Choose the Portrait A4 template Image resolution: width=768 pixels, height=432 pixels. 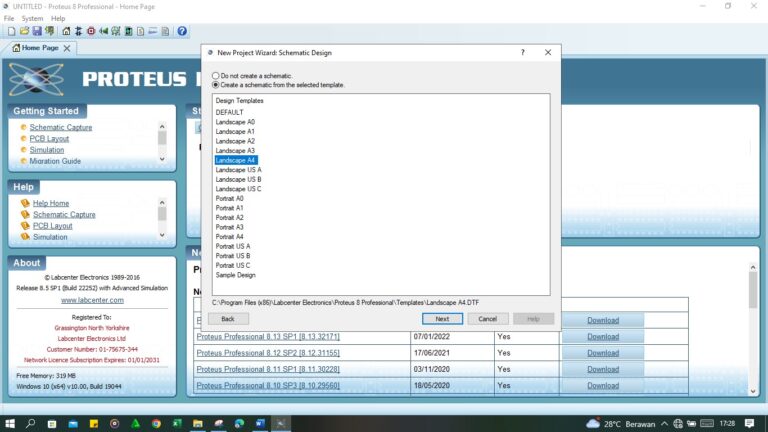point(229,237)
